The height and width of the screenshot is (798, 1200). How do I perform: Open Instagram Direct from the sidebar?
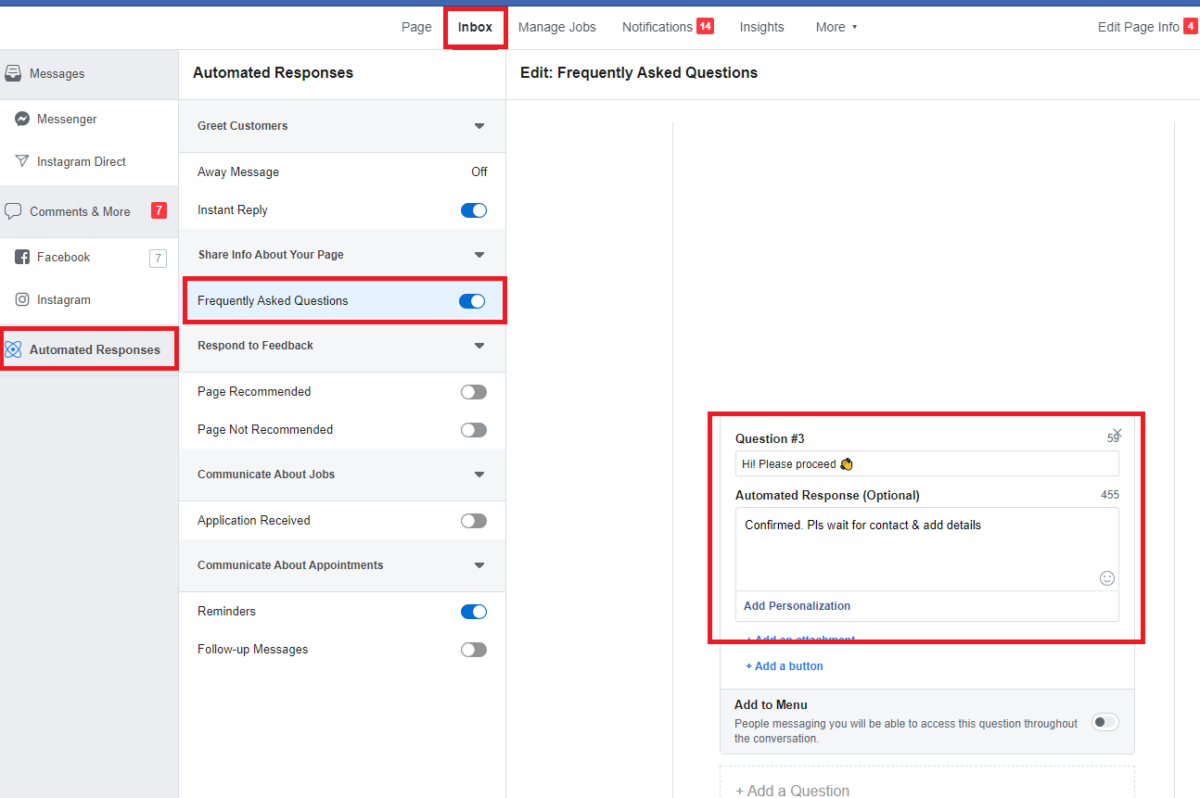point(21,161)
